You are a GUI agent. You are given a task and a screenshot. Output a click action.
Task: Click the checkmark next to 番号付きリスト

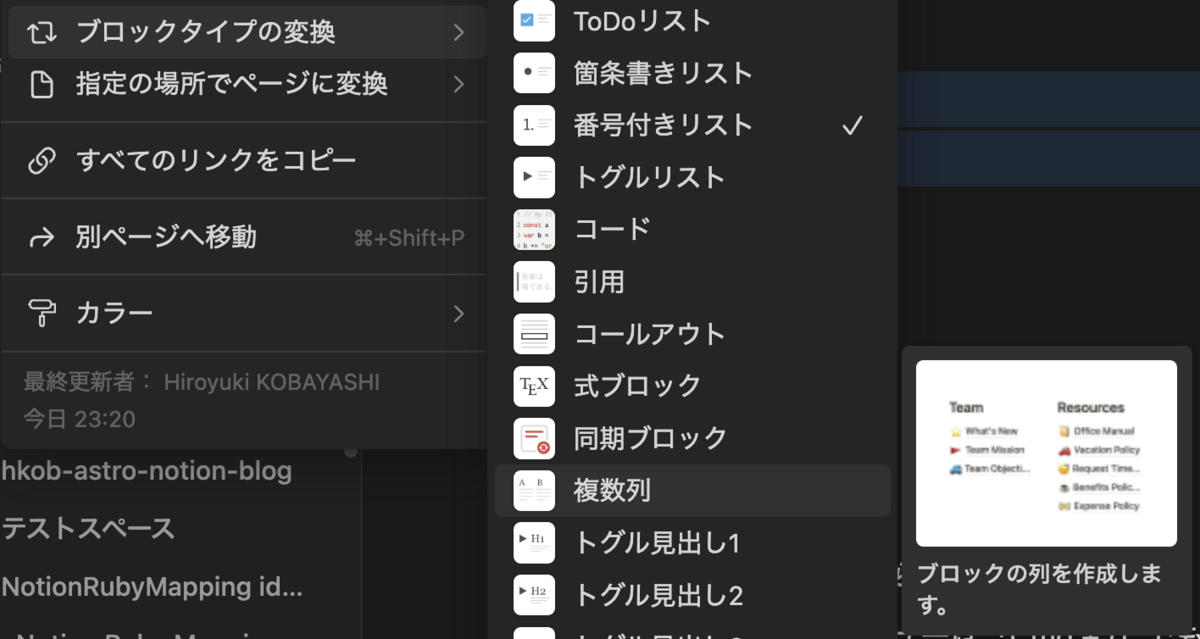coord(852,126)
